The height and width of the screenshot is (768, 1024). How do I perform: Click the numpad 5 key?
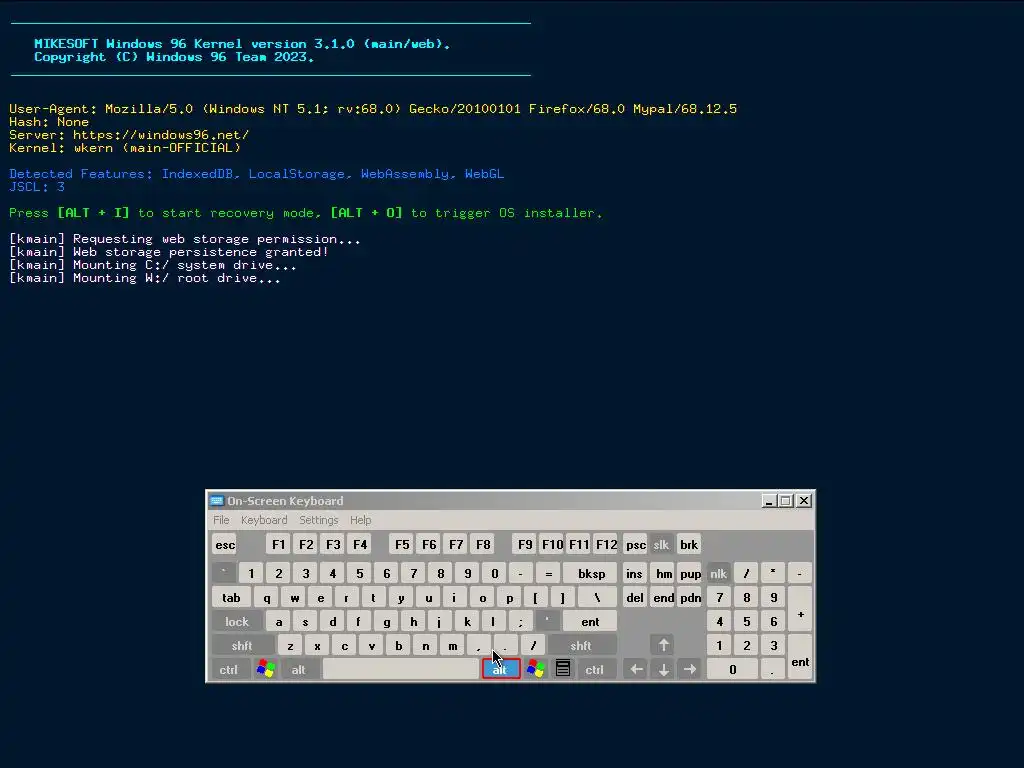click(x=746, y=622)
